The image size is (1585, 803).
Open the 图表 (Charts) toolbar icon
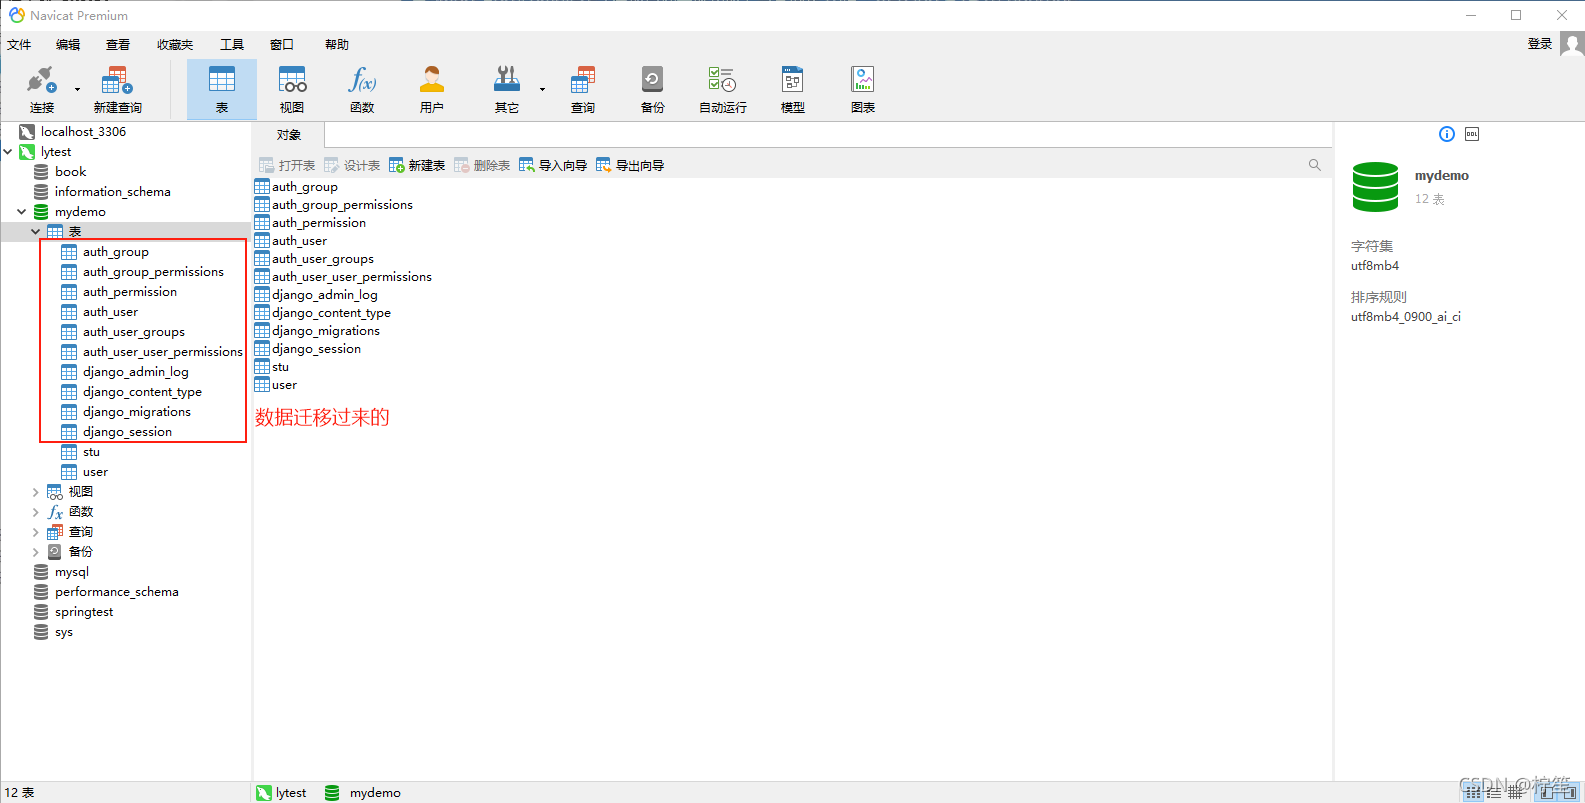pos(863,89)
